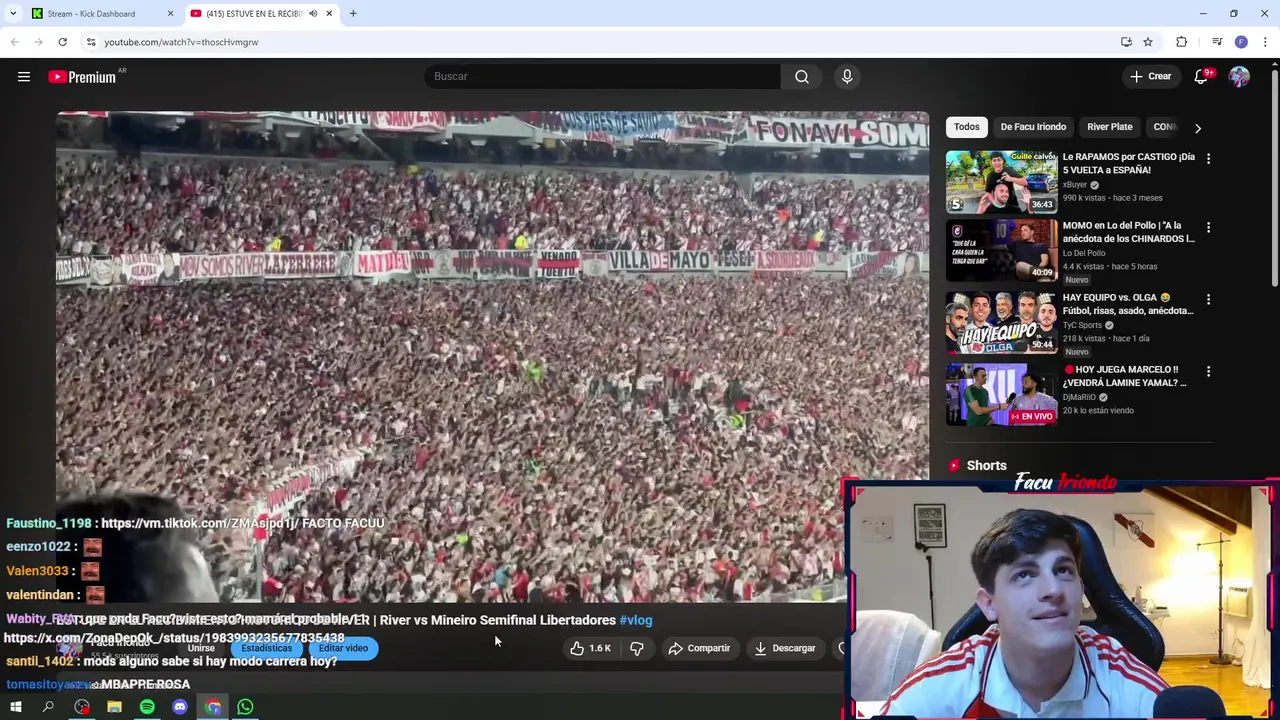Viewport: 1280px width, 720px height.
Task: Open Windows taskbar search
Action: click(x=48, y=708)
